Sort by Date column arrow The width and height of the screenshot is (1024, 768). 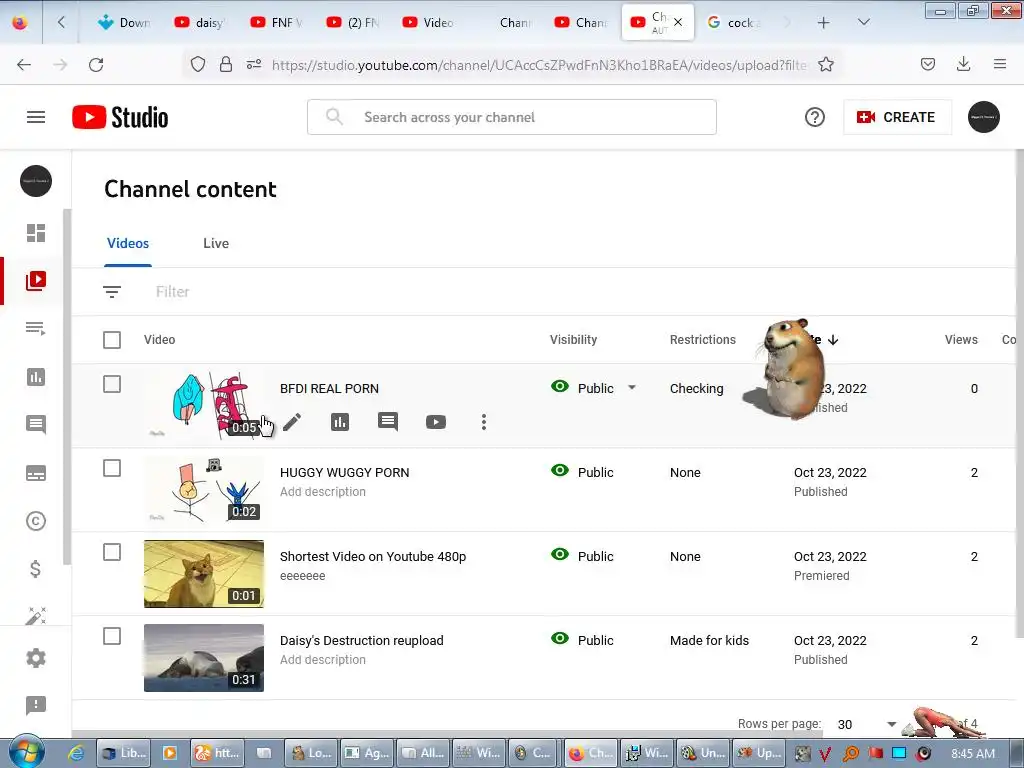pos(833,340)
